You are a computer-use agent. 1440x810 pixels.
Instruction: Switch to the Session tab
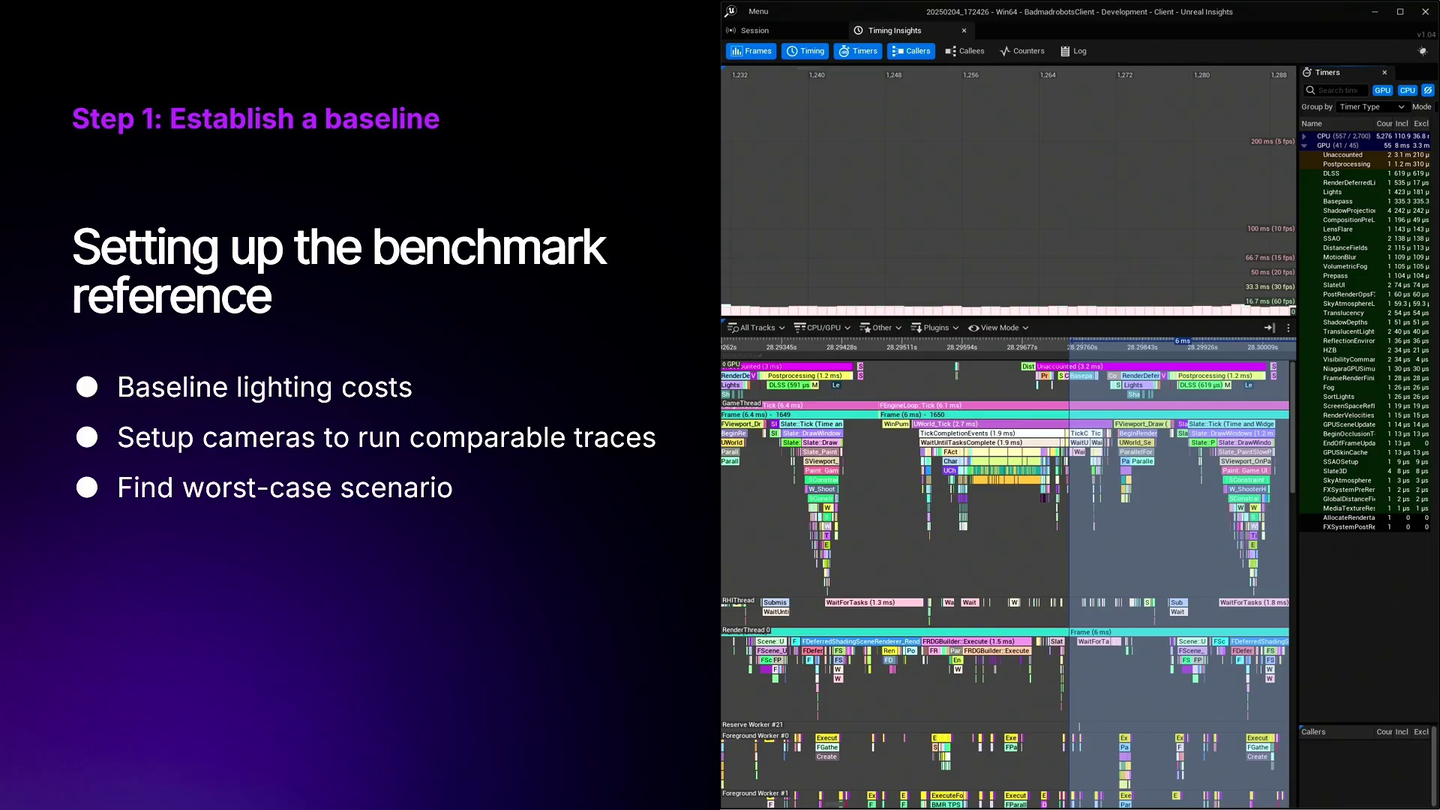(748, 31)
